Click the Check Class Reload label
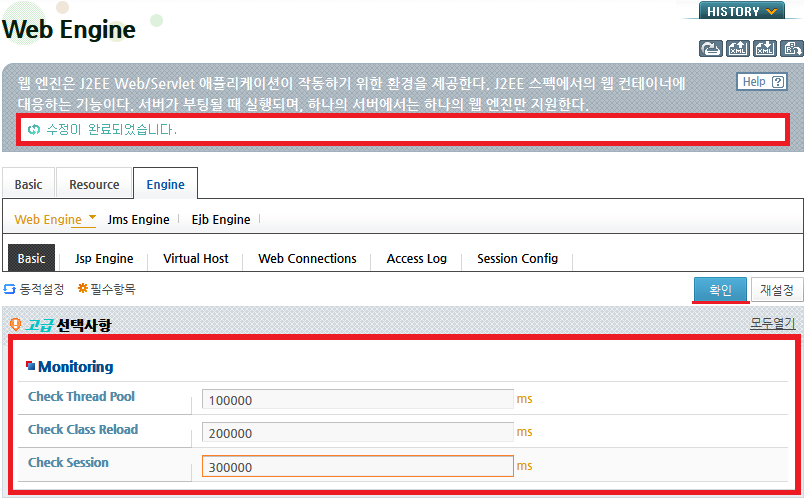Screen dimensions: 806x502 [x=83, y=430]
